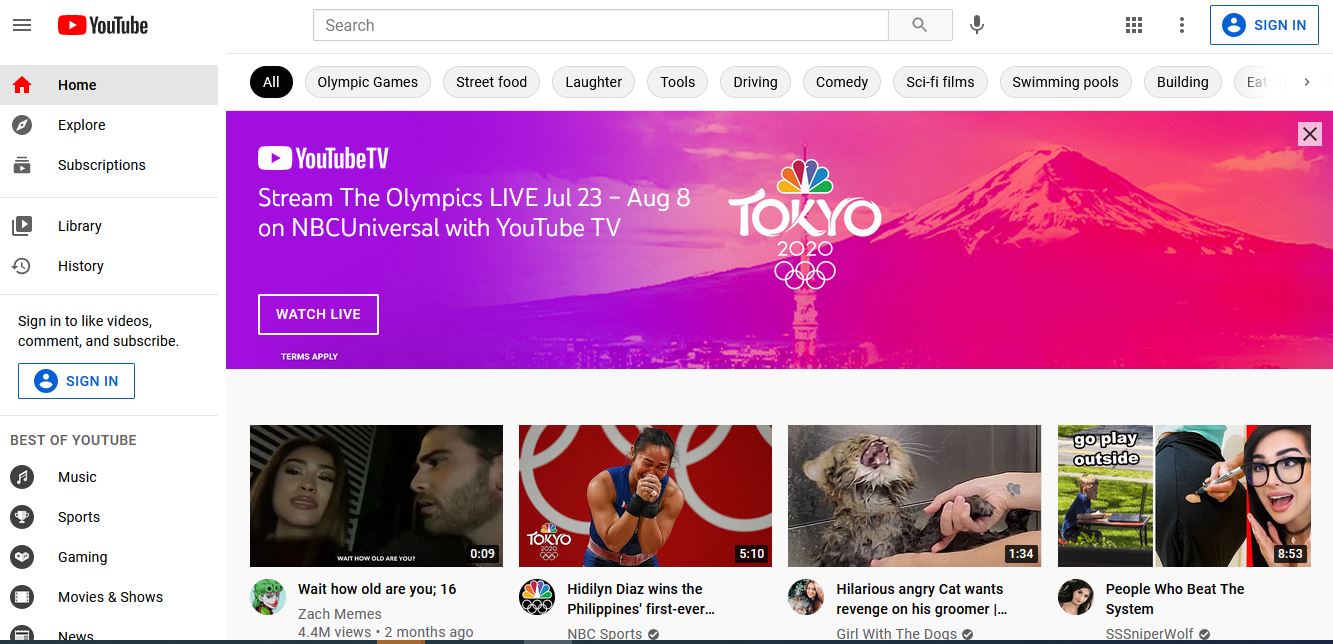Click the Tokyo 2020 Olympics banner logo
Viewport: 1333px width, 644px height.
(804, 222)
